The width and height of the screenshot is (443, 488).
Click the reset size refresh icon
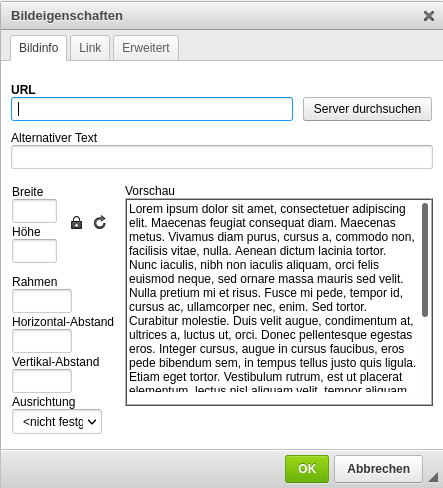(100, 223)
